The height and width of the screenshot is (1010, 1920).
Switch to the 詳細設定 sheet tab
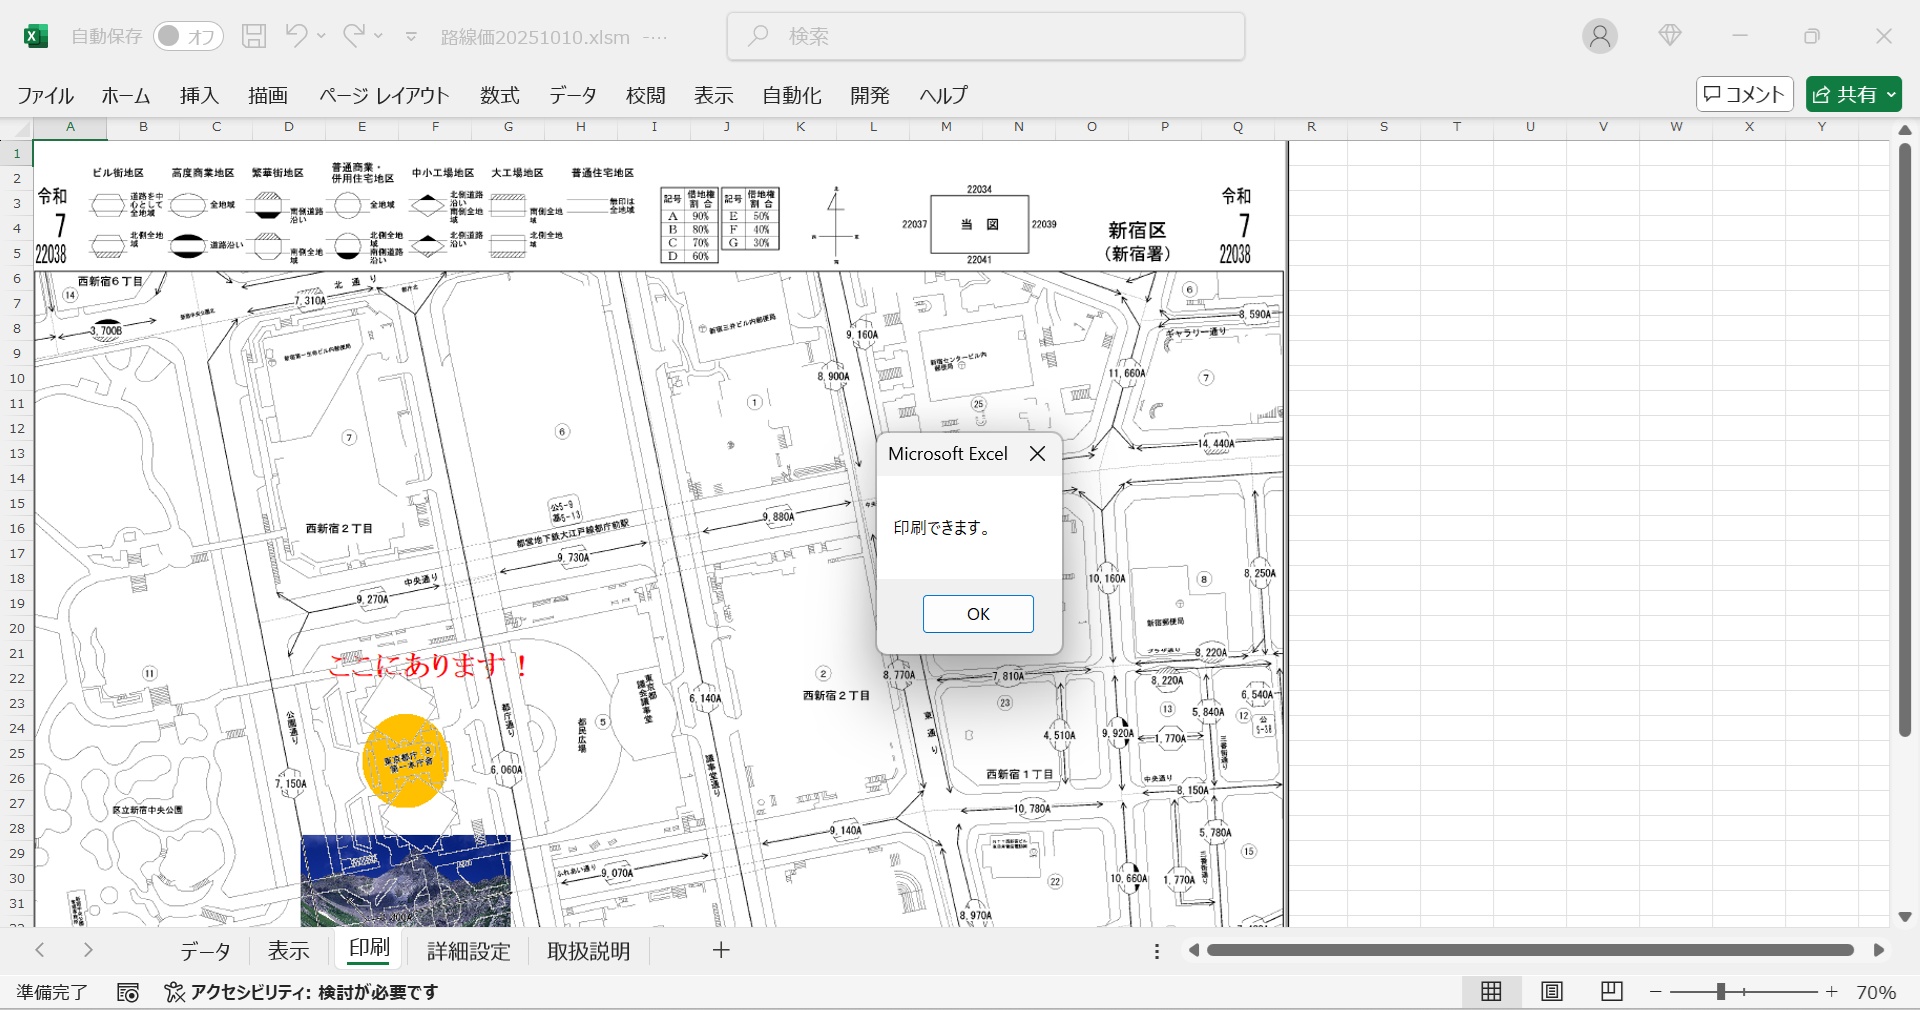click(x=468, y=951)
